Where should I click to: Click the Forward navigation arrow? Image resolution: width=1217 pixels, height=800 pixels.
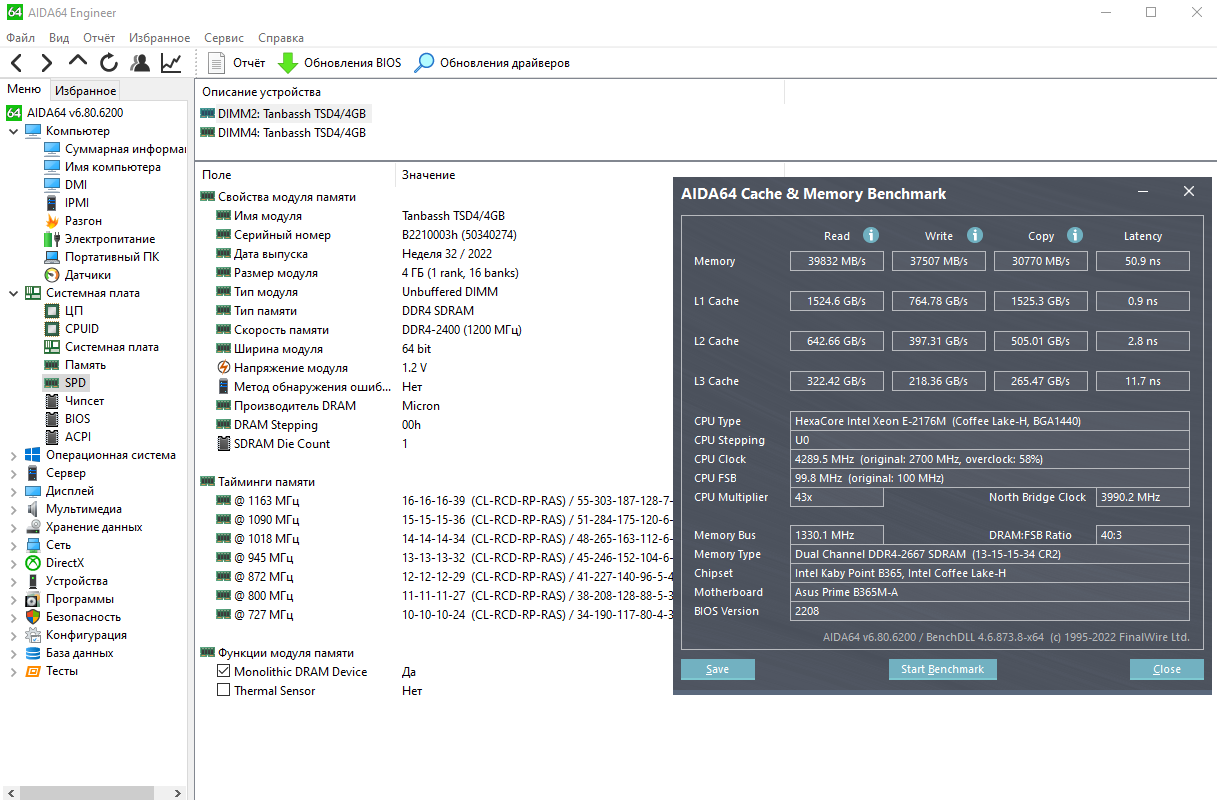47,63
